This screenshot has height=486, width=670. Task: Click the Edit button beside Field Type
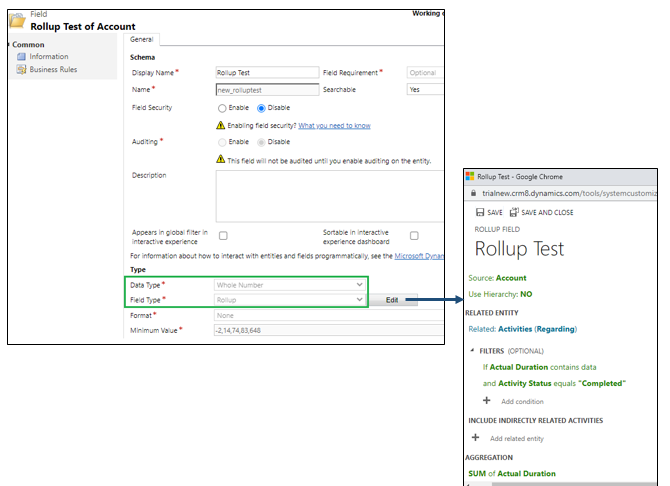392,300
